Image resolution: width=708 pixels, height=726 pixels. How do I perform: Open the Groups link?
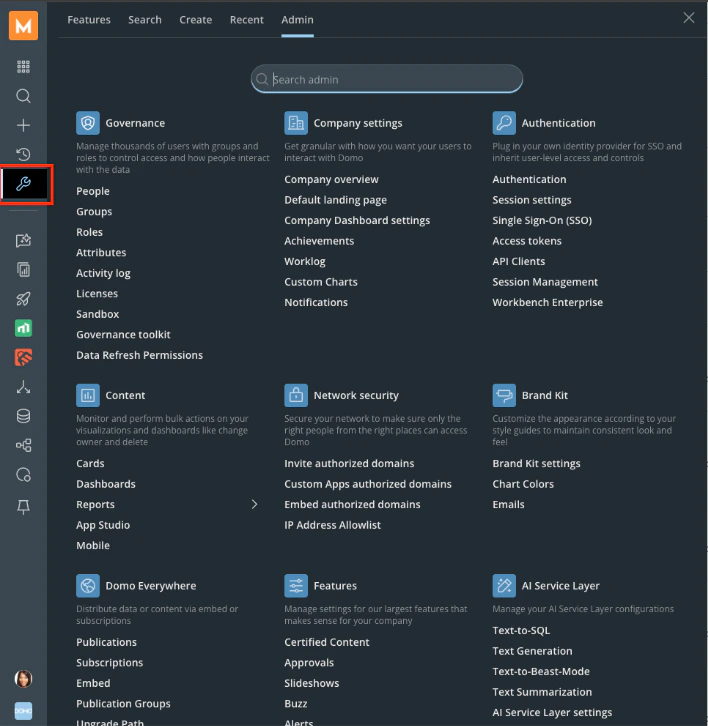pyautogui.click(x=94, y=212)
